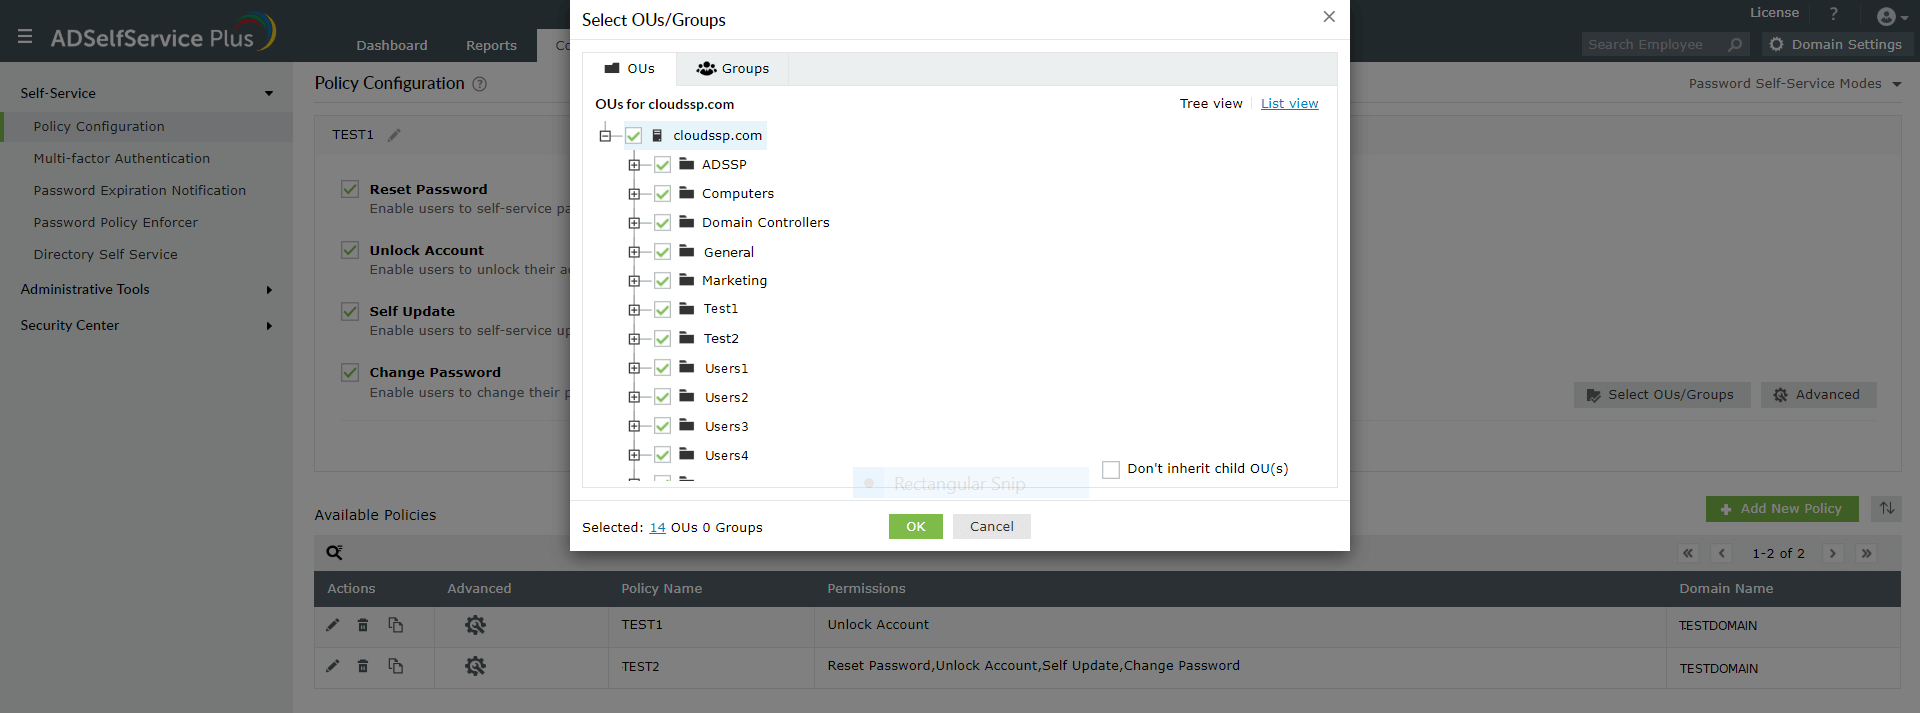Toggle the Reset Password checkbox
The width and height of the screenshot is (1920, 713).
coord(350,189)
